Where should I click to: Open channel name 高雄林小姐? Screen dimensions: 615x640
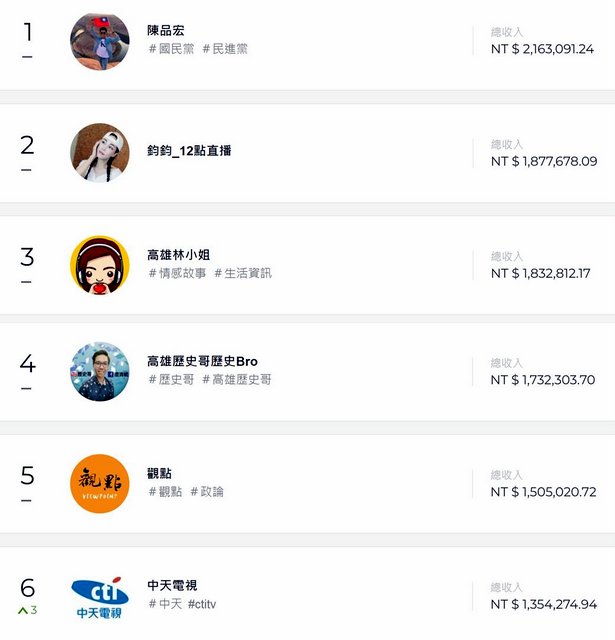click(x=179, y=255)
